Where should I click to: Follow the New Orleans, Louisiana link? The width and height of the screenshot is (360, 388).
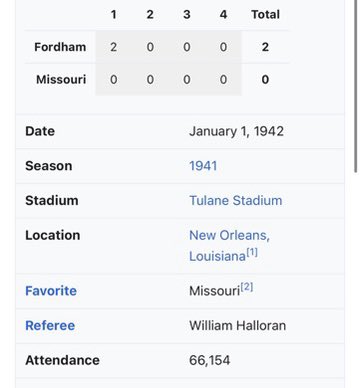pyautogui.click(x=229, y=246)
